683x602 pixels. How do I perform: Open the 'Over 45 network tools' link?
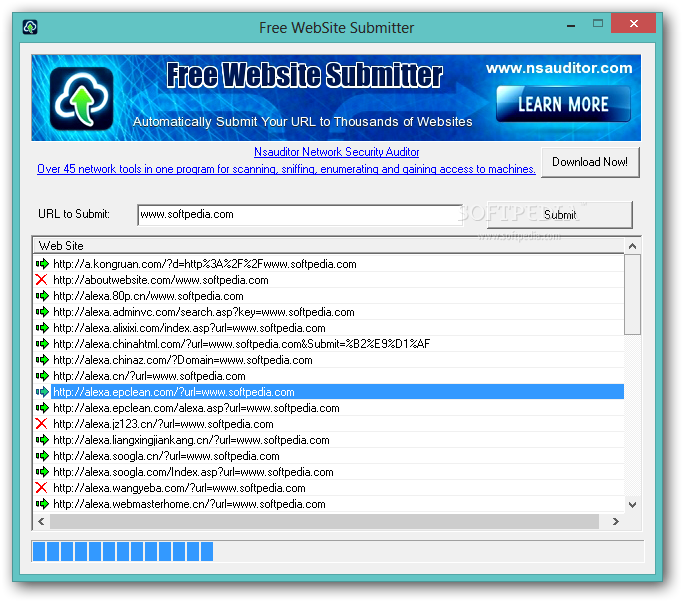coord(286,169)
